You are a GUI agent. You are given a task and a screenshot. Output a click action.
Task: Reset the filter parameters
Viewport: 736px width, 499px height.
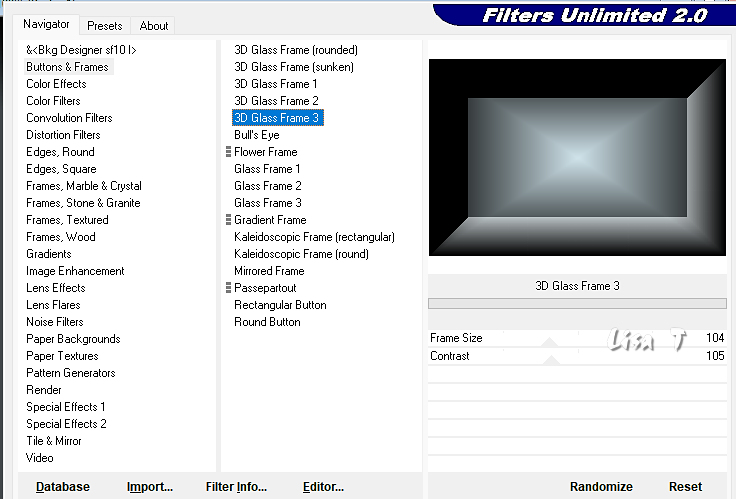685,487
